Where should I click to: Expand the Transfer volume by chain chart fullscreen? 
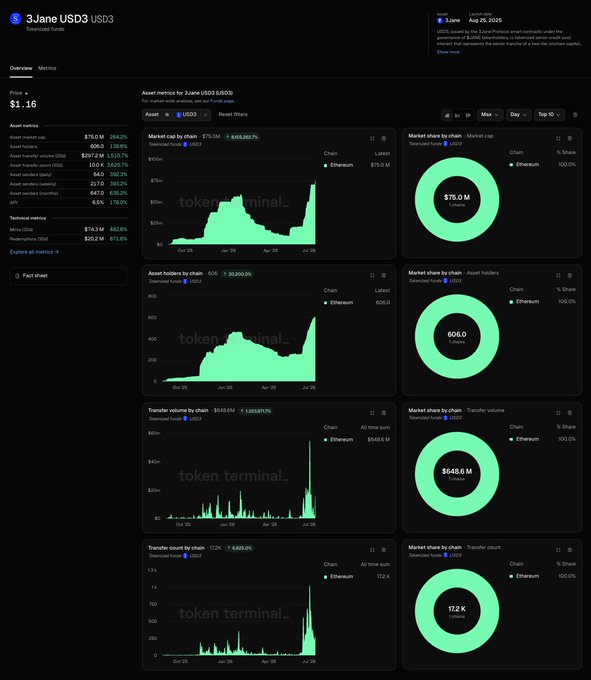372,413
